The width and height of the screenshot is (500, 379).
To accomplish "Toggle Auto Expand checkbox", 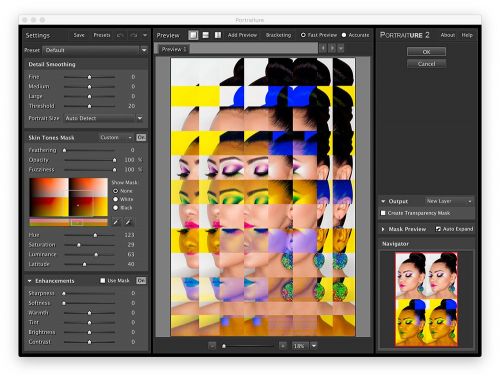I will (x=438, y=229).
